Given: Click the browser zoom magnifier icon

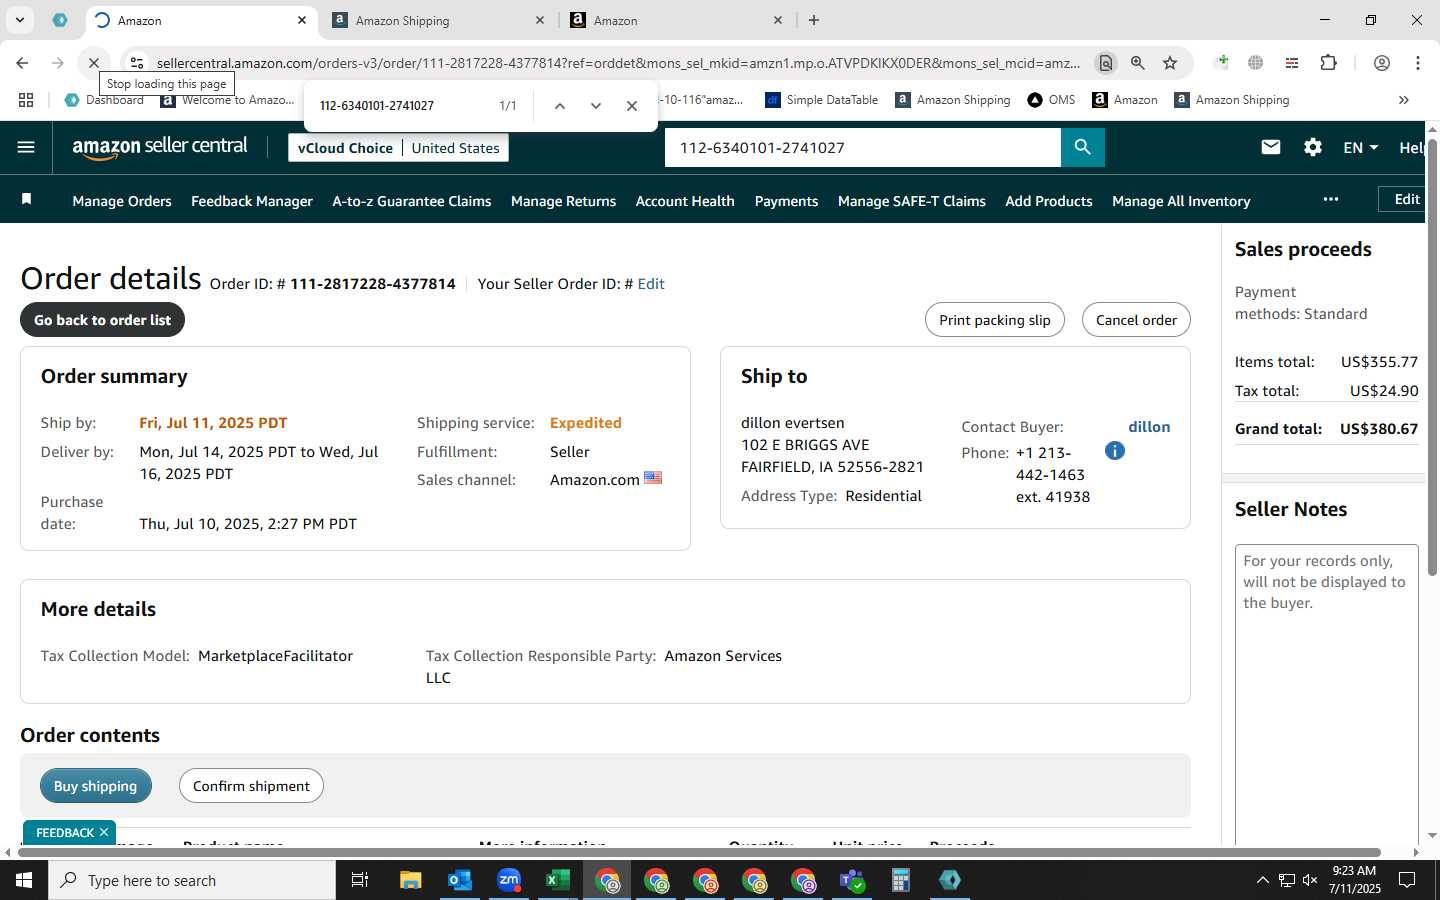Looking at the screenshot, I should 1138,62.
